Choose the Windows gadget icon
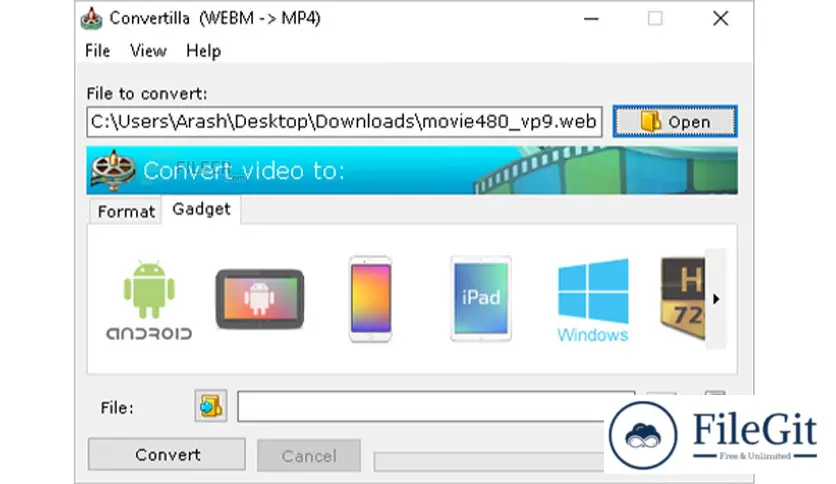The image size is (836, 484). [x=593, y=300]
